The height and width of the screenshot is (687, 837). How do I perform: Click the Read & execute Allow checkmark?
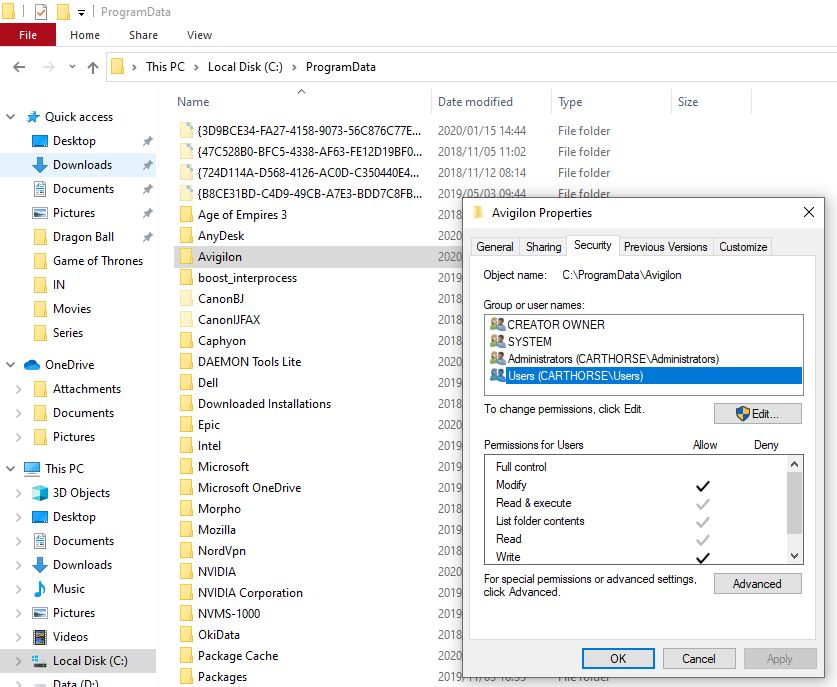703,504
